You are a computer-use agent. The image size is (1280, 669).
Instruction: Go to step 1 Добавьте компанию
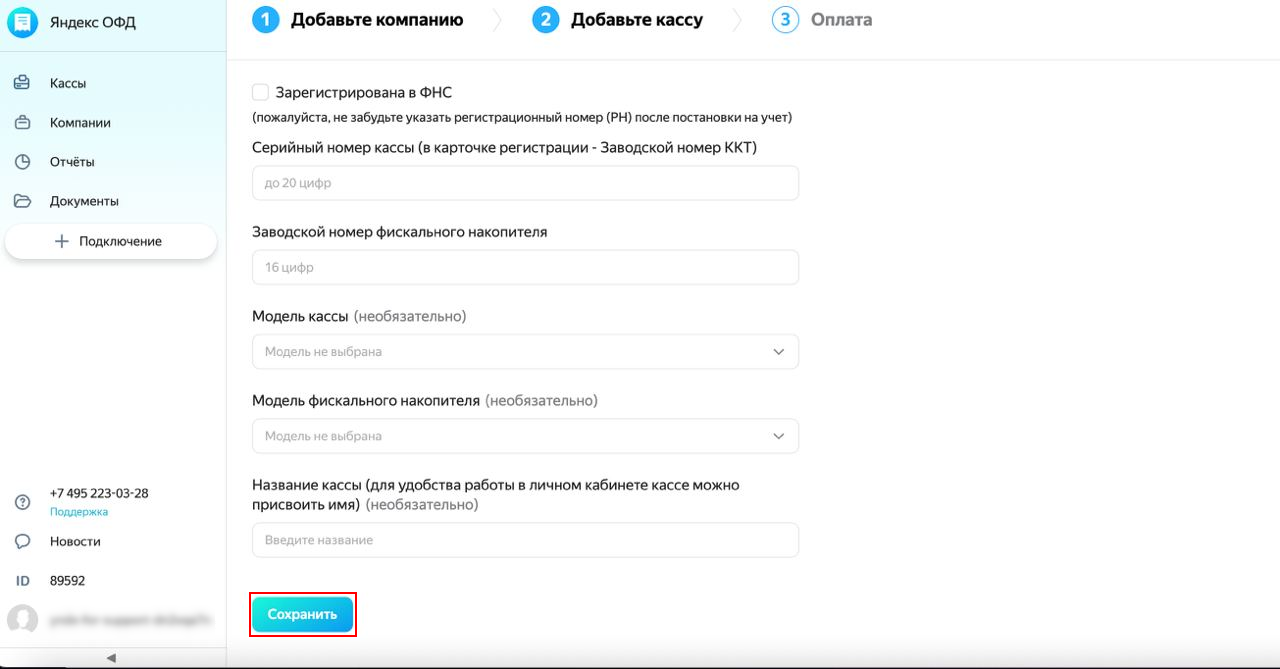[358, 19]
